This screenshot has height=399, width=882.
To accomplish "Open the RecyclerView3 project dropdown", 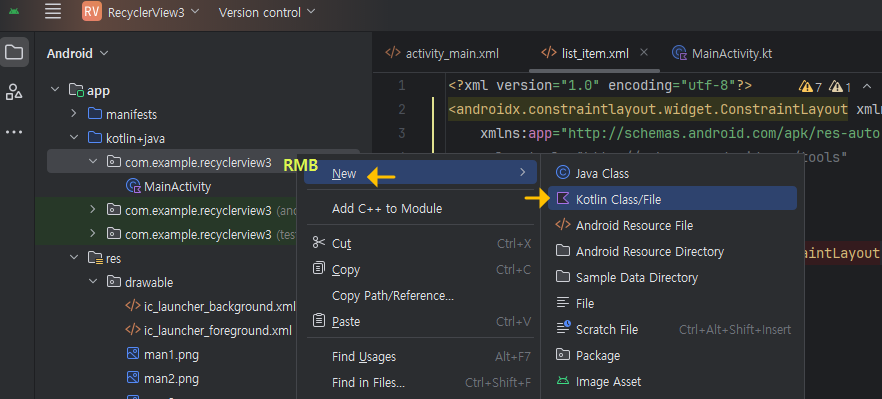I will 154,12.
